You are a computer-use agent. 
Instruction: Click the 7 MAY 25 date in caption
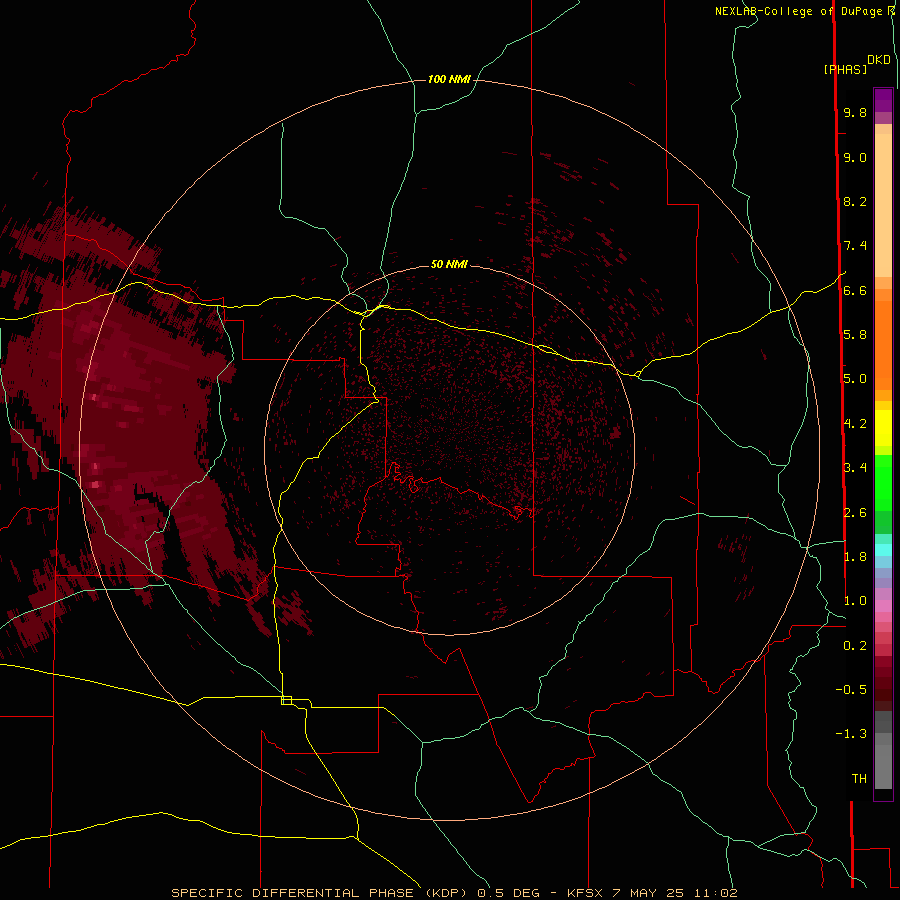tap(649, 893)
